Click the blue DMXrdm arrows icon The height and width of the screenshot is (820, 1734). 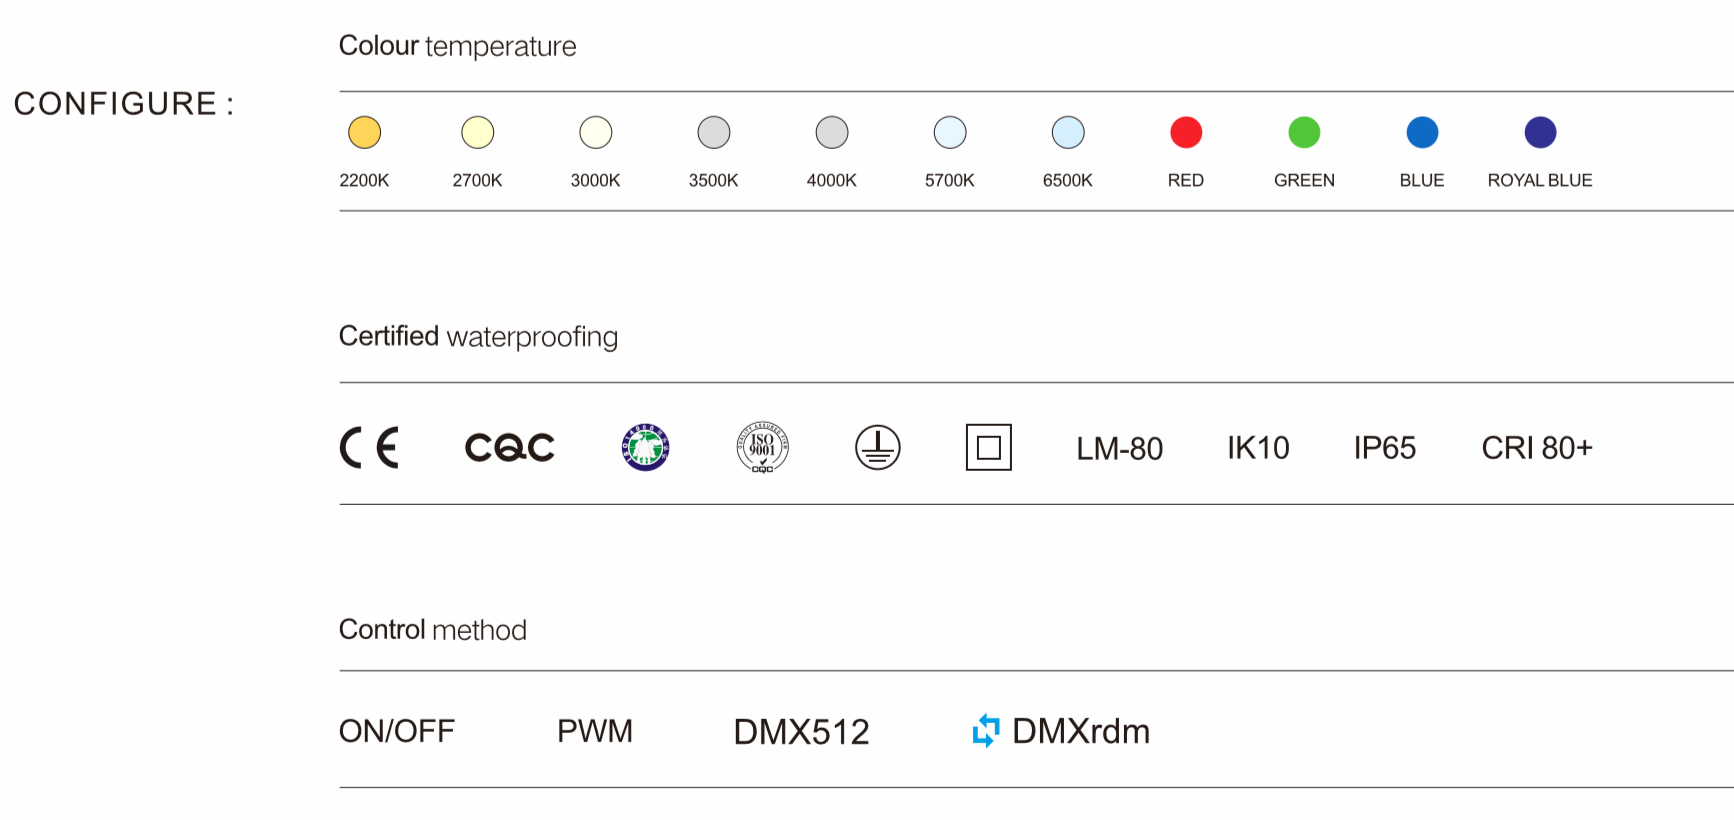pos(985,731)
